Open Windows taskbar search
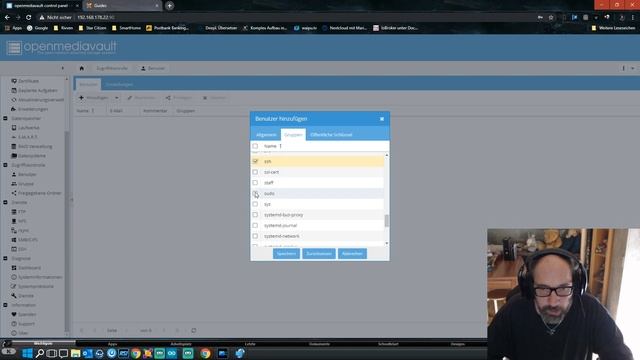Image resolution: width=640 pixels, height=360 pixels. [40, 353]
